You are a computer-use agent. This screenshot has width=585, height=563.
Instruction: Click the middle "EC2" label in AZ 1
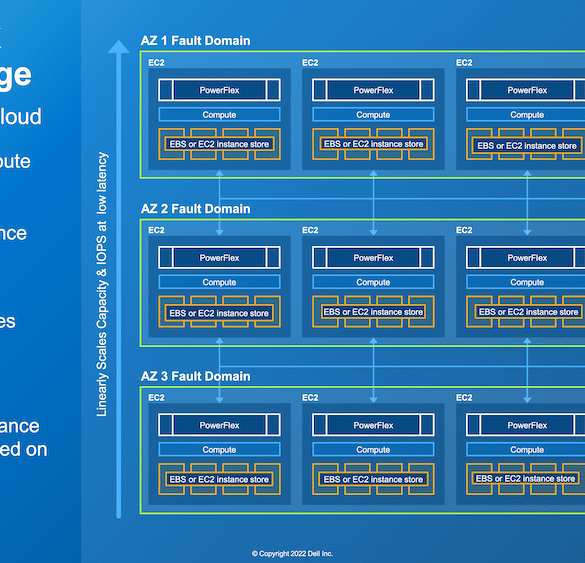pyautogui.click(x=310, y=63)
